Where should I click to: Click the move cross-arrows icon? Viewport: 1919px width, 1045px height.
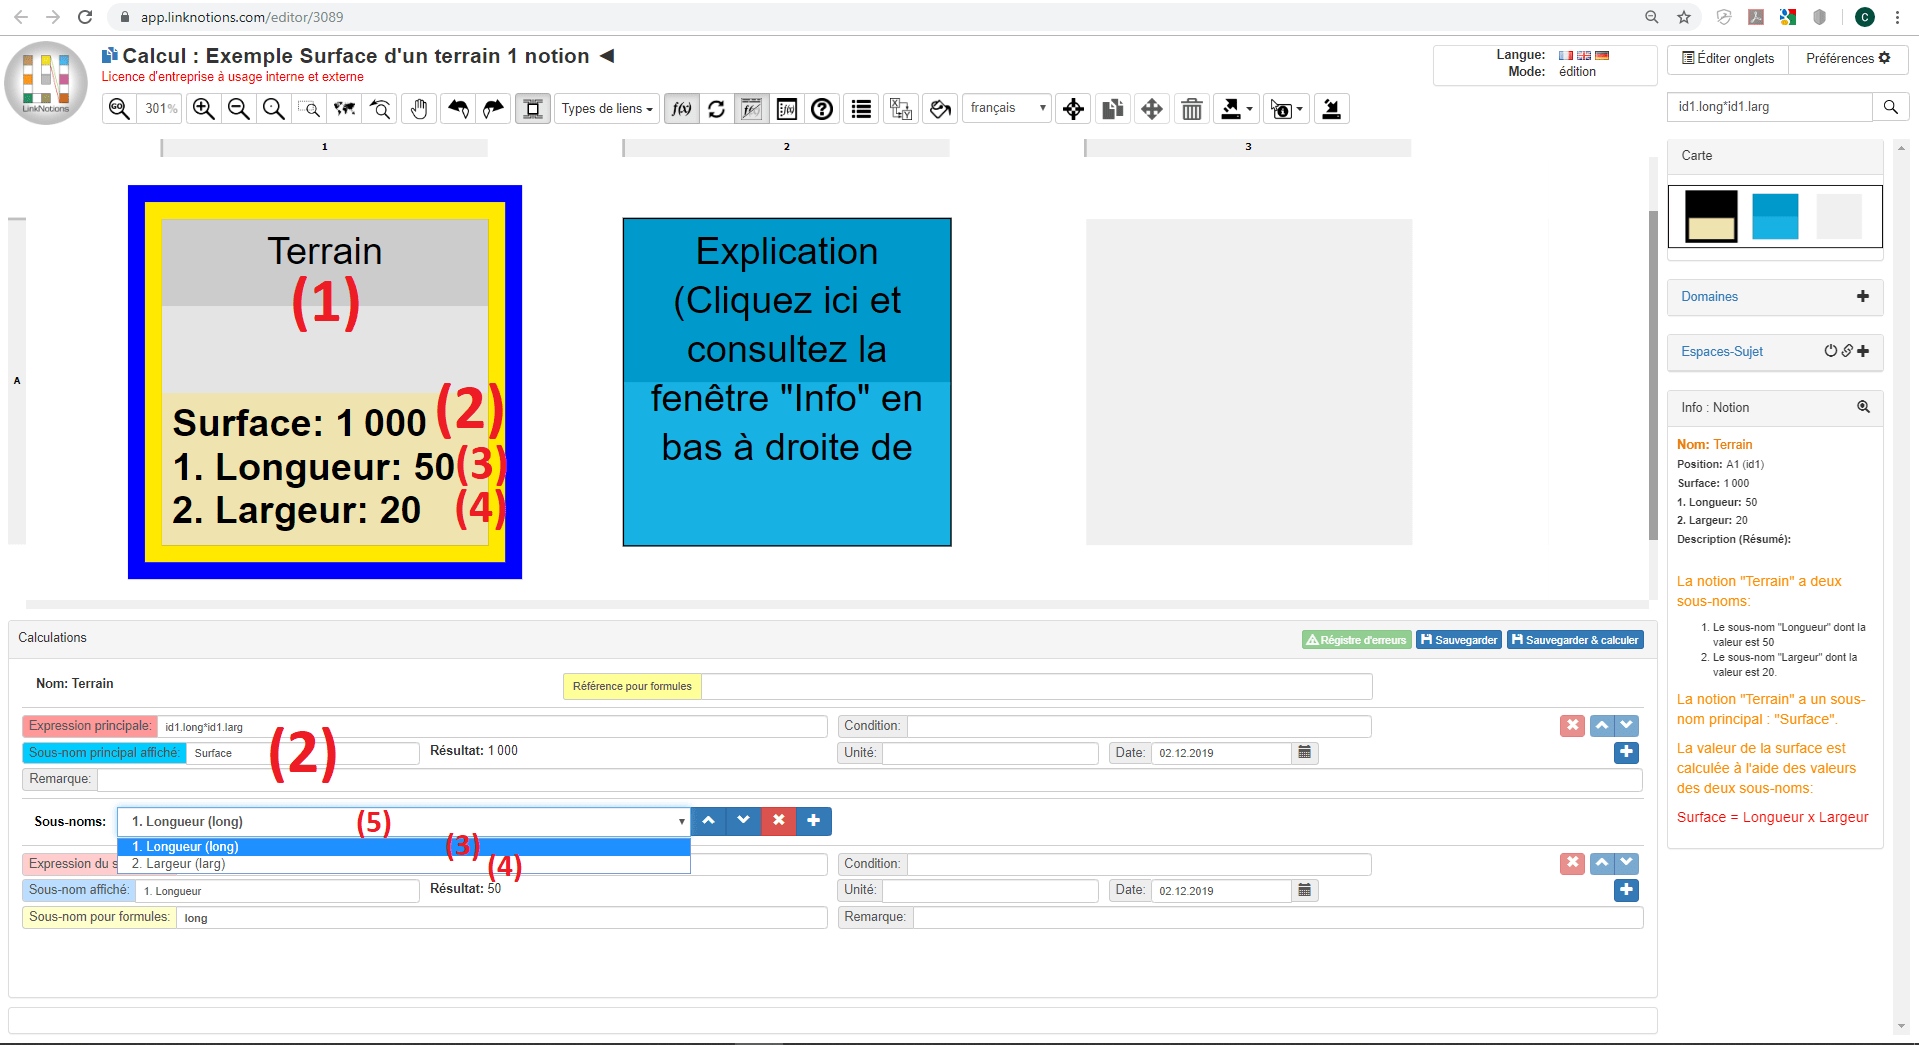tap(1152, 108)
